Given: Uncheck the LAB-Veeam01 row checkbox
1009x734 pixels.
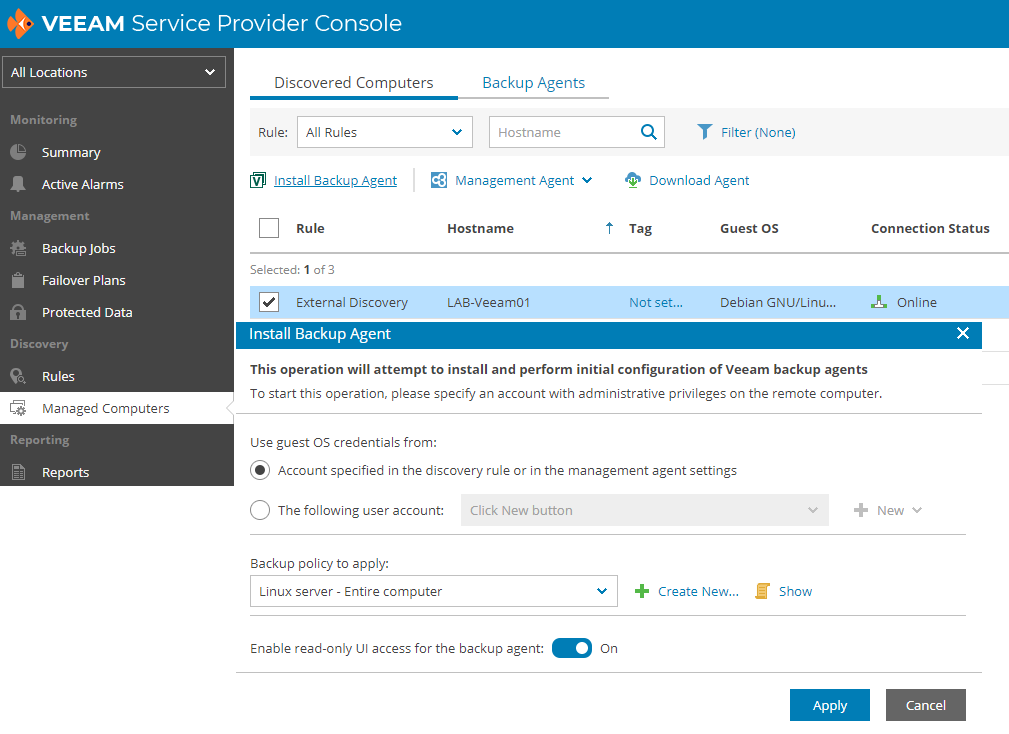Looking at the screenshot, I should click(x=269, y=302).
